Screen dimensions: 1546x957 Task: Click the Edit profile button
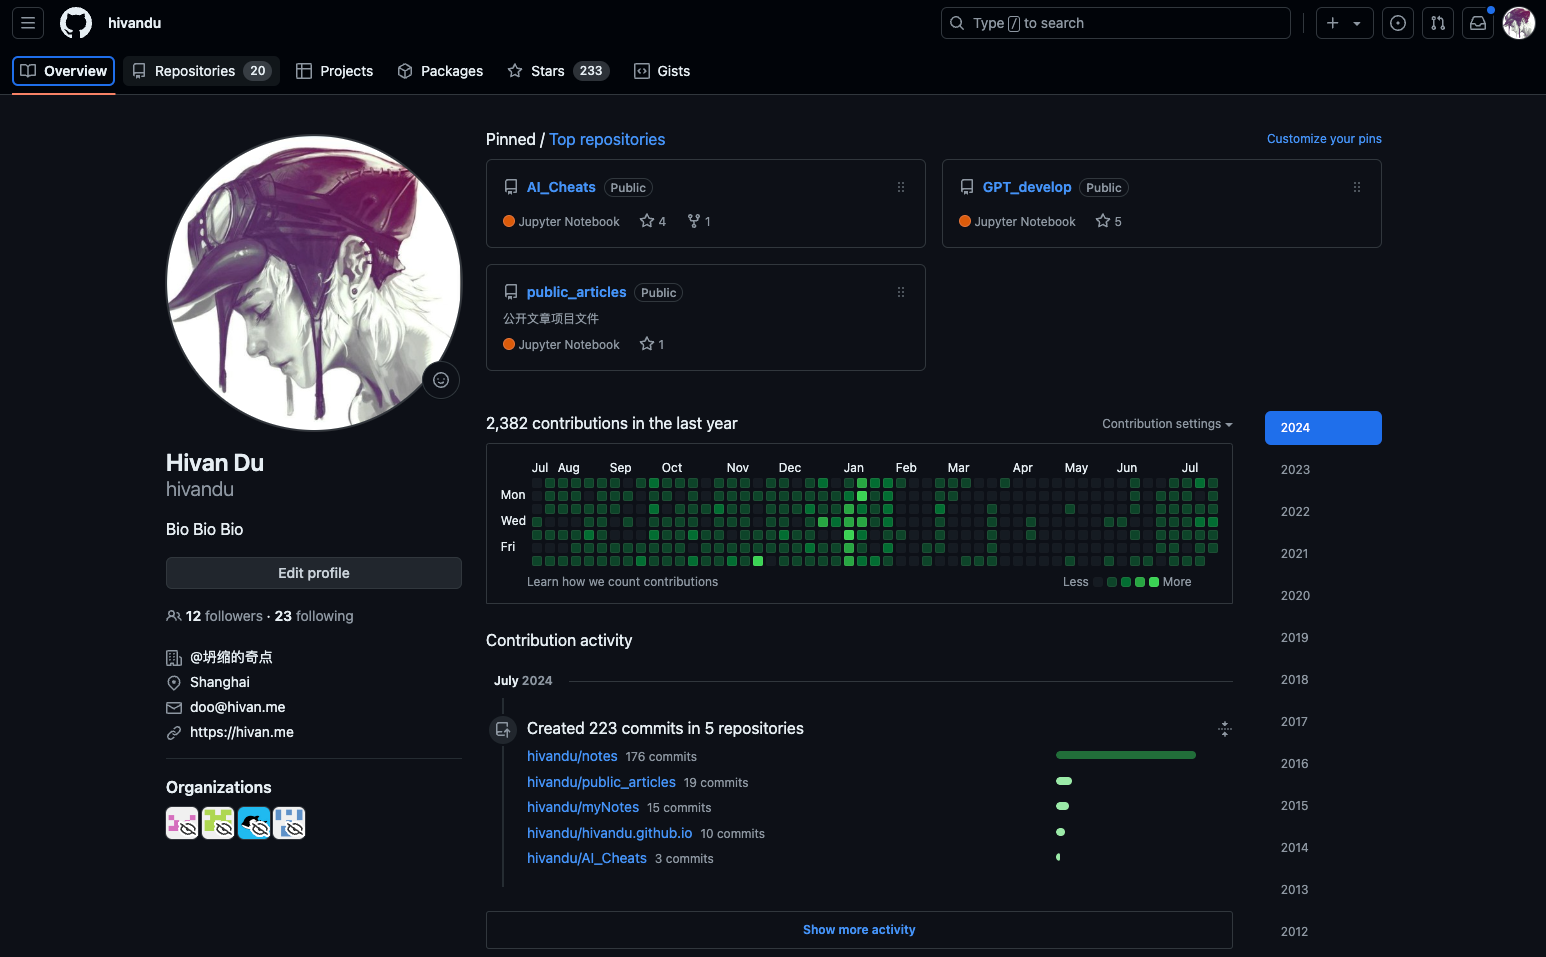[314, 573]
